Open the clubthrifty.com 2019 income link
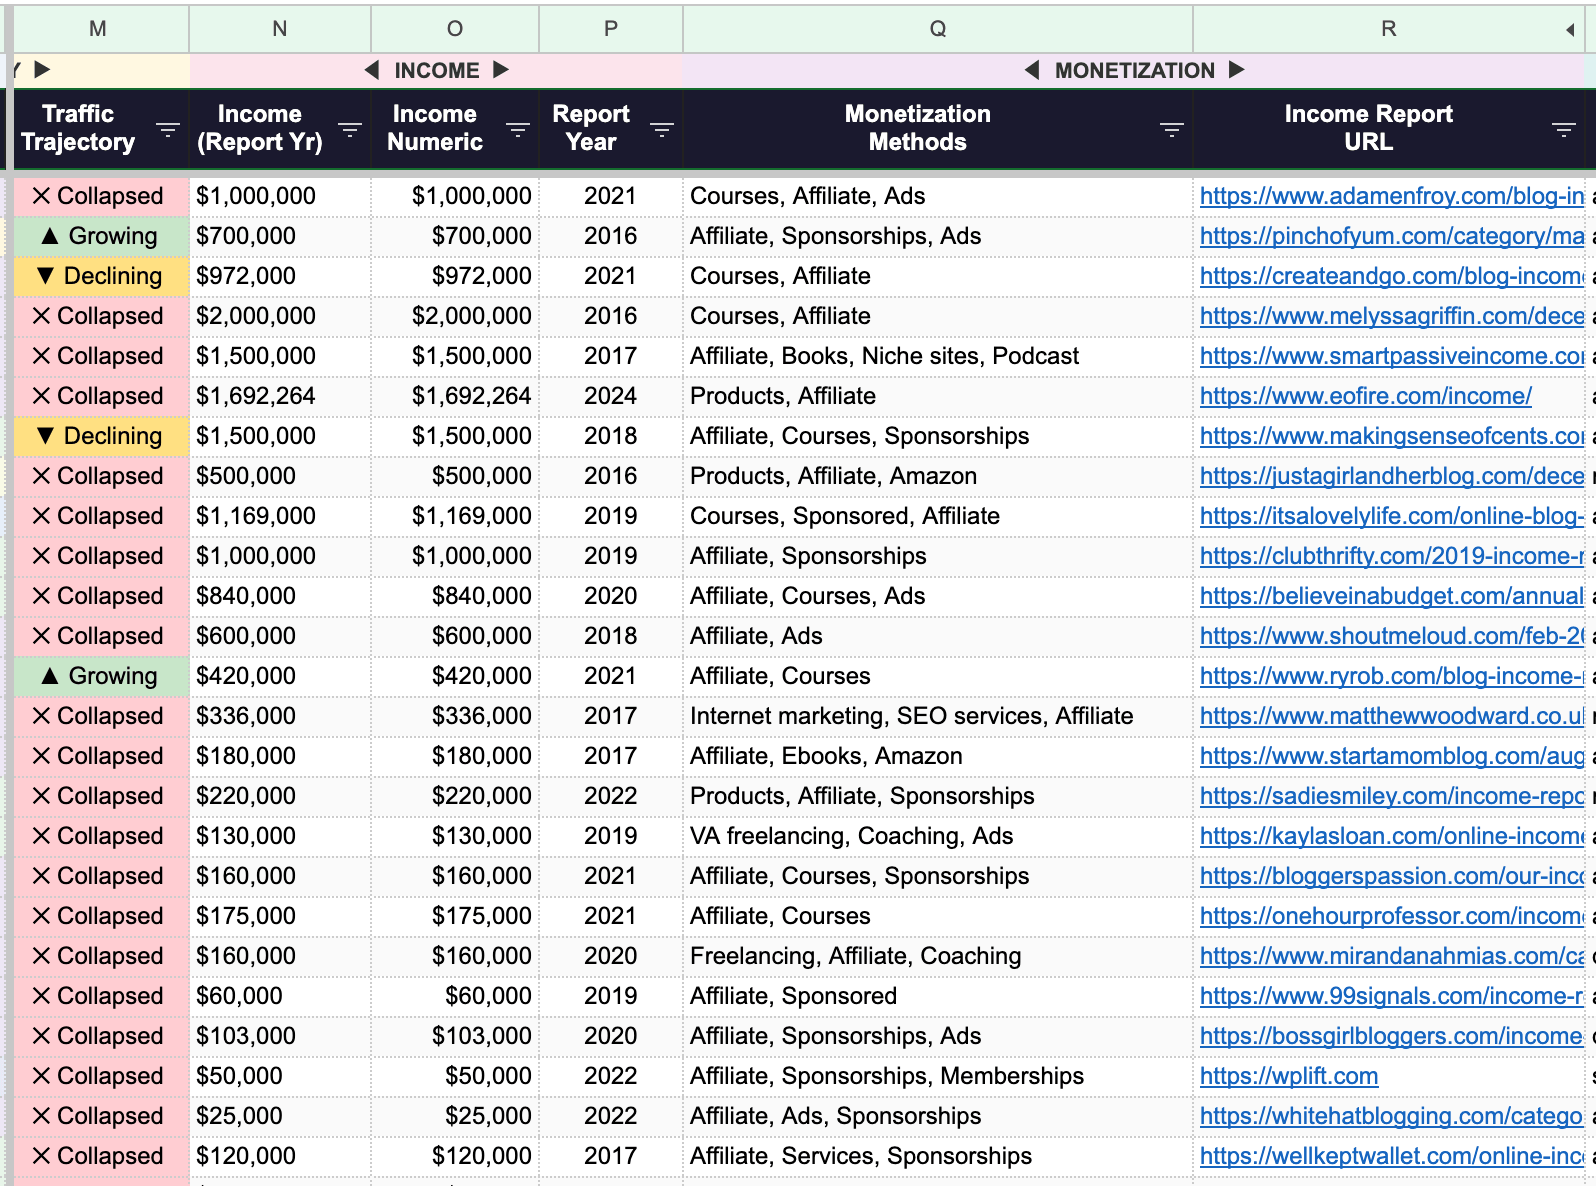The width and height of the screenshot is (1596, 1186). point(1391,556)
